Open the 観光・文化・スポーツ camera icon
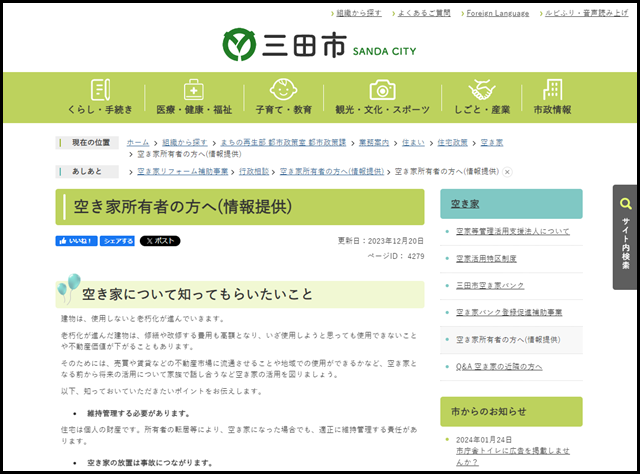Image resolution: width=640 pixels, height=474 pixels. (382, 90)
